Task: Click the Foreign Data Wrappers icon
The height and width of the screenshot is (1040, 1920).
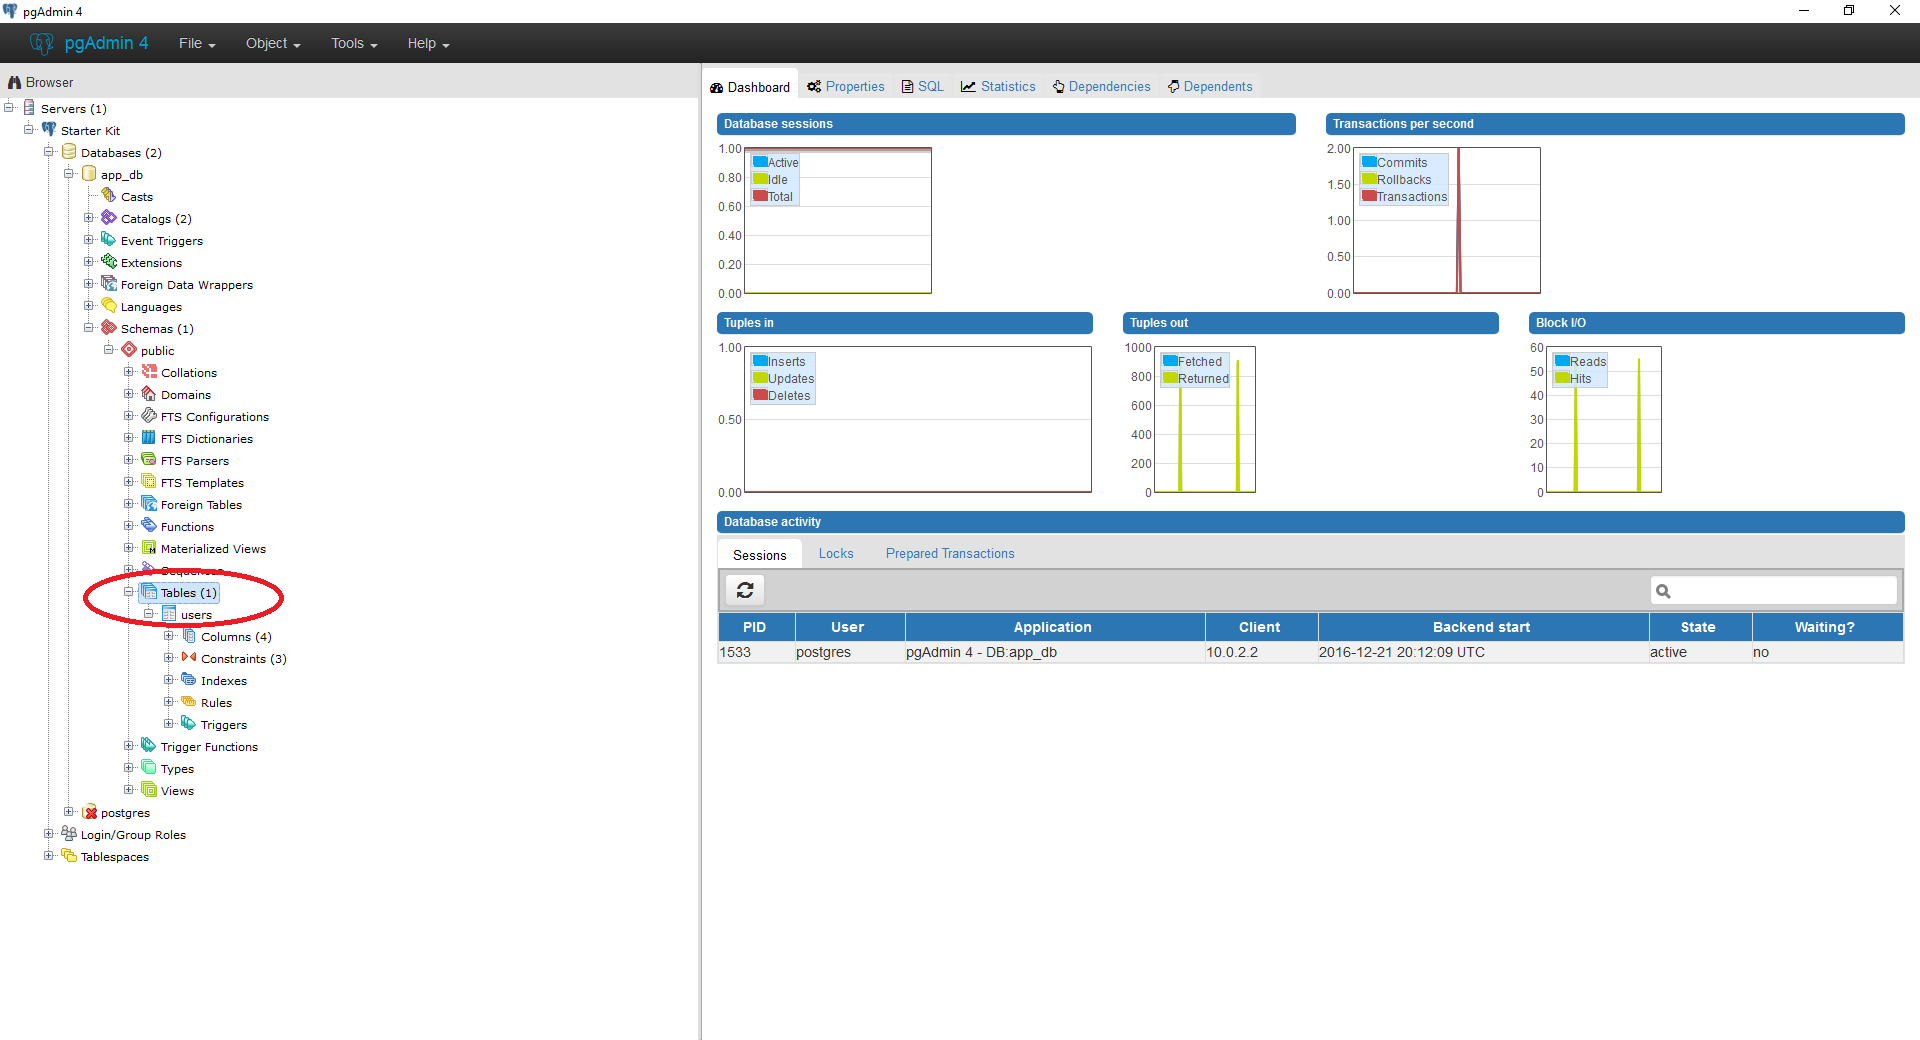Action: pyautogui.click(x=109, y=284)
